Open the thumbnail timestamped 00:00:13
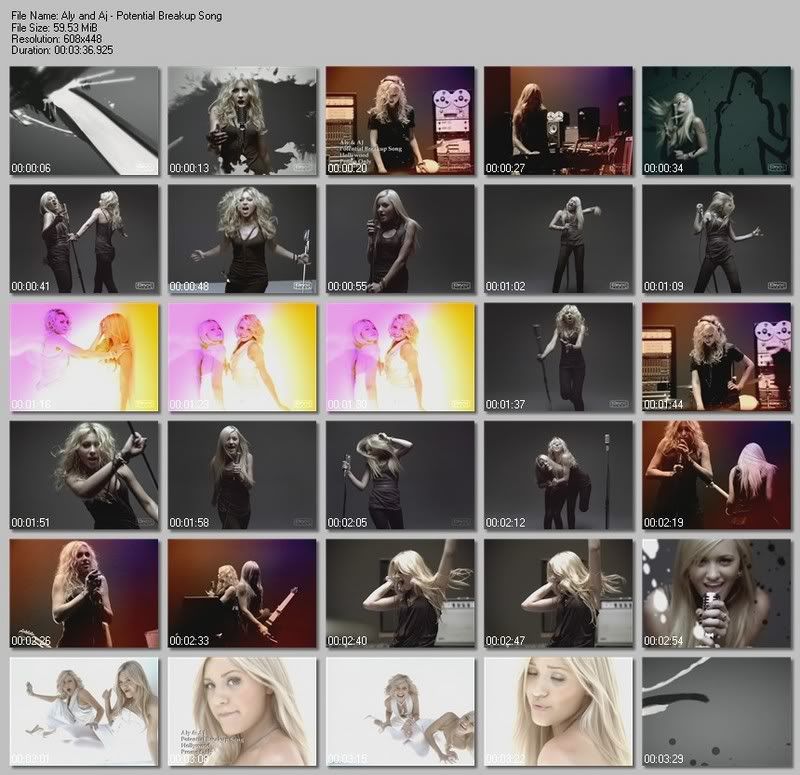800x775 pixels. pos(242,121)
